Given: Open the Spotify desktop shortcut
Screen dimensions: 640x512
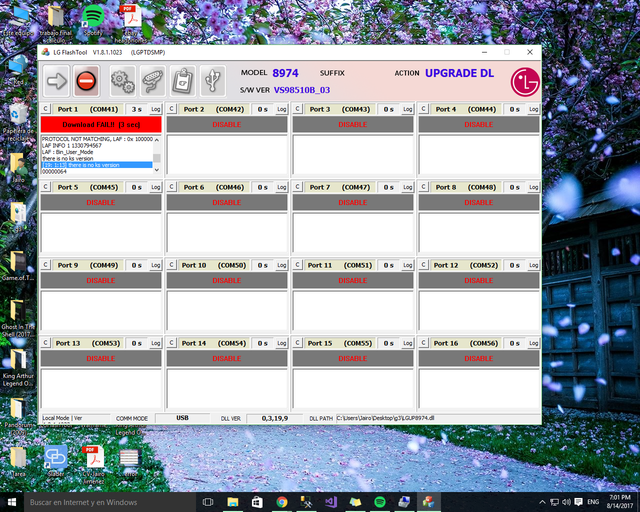Looking at the screenshot, I should click(93, 20).
